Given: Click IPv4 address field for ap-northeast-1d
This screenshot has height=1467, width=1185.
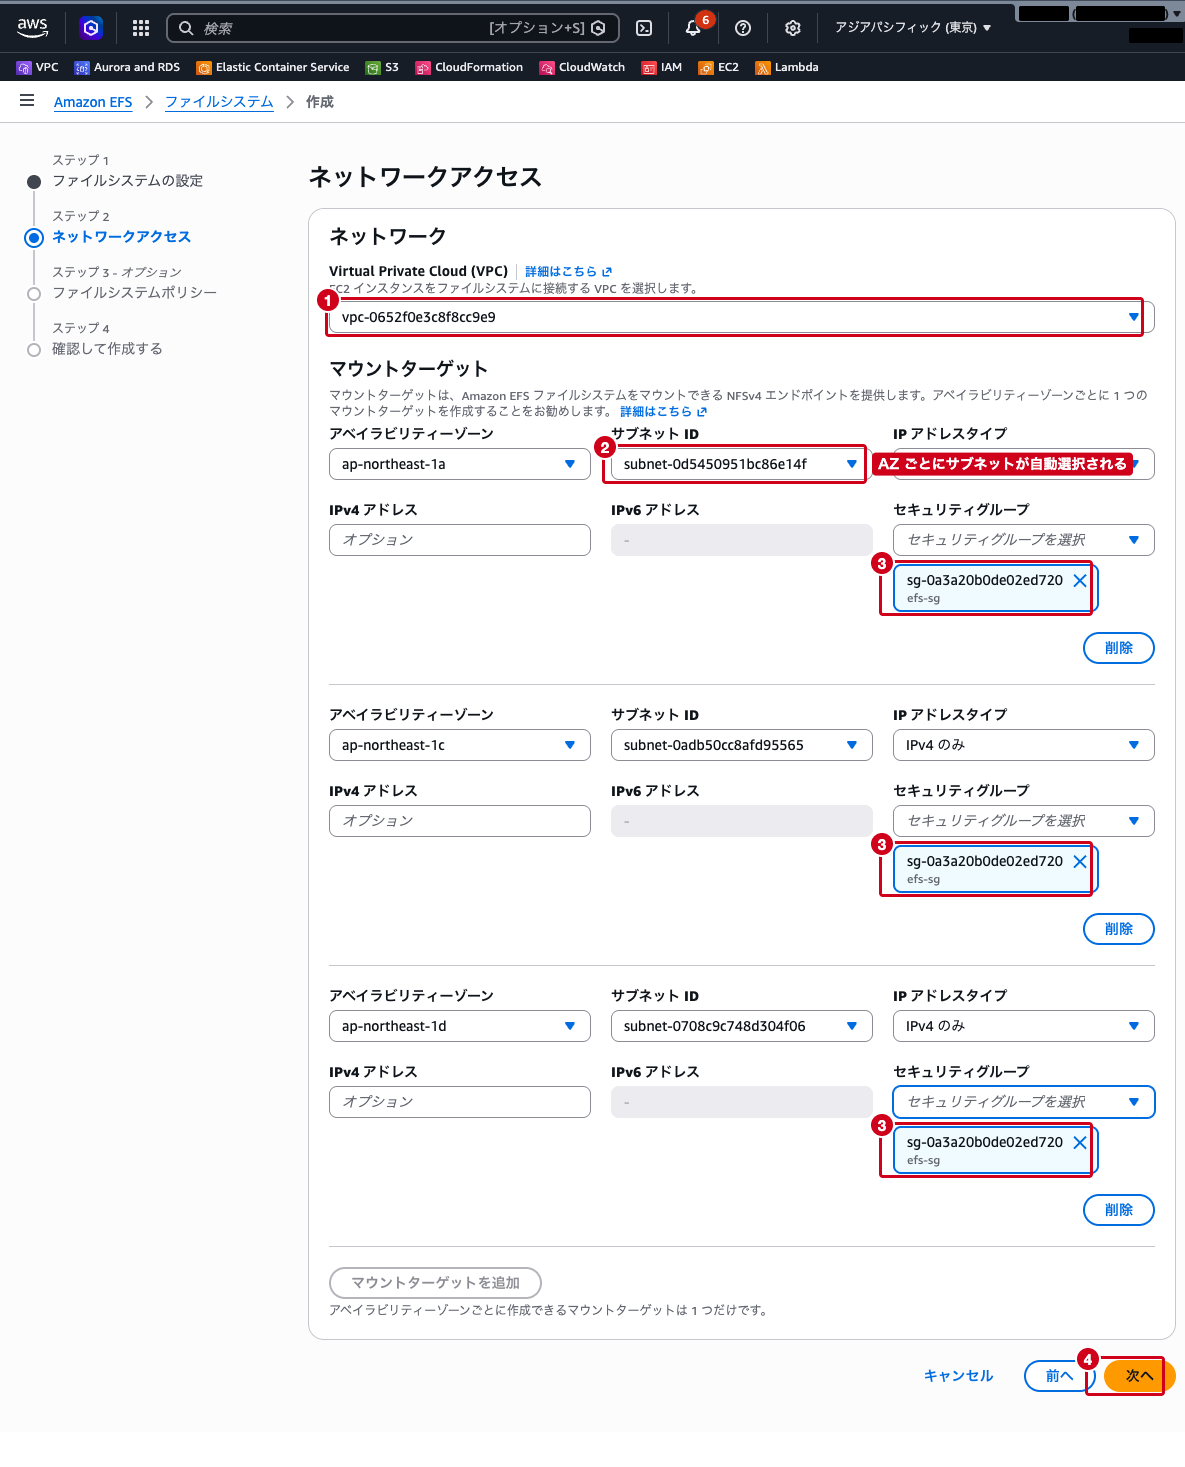Looking at the screenshot, I should [x=460, y=1102].
